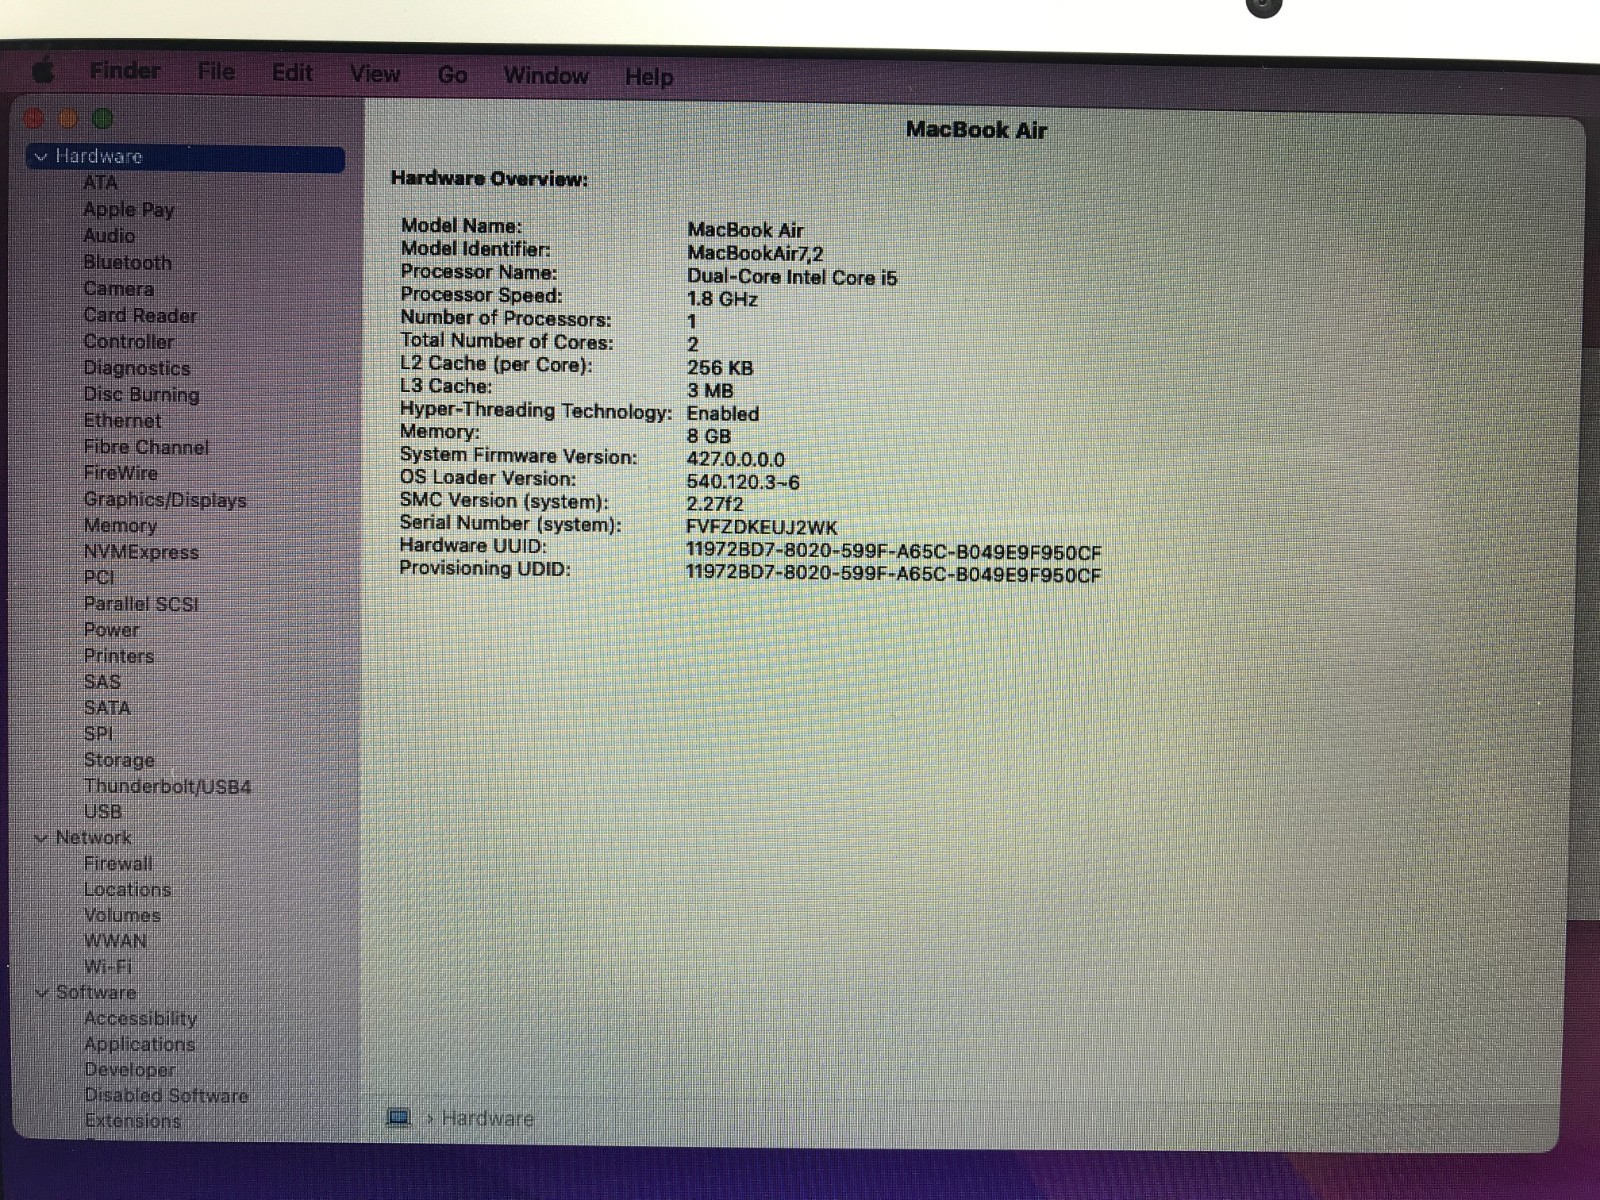This screenshot has height=1200, width=1600.
Task: Select Ethernet in the sidebar
Action: pyautogui.click(x=122, y=421)
